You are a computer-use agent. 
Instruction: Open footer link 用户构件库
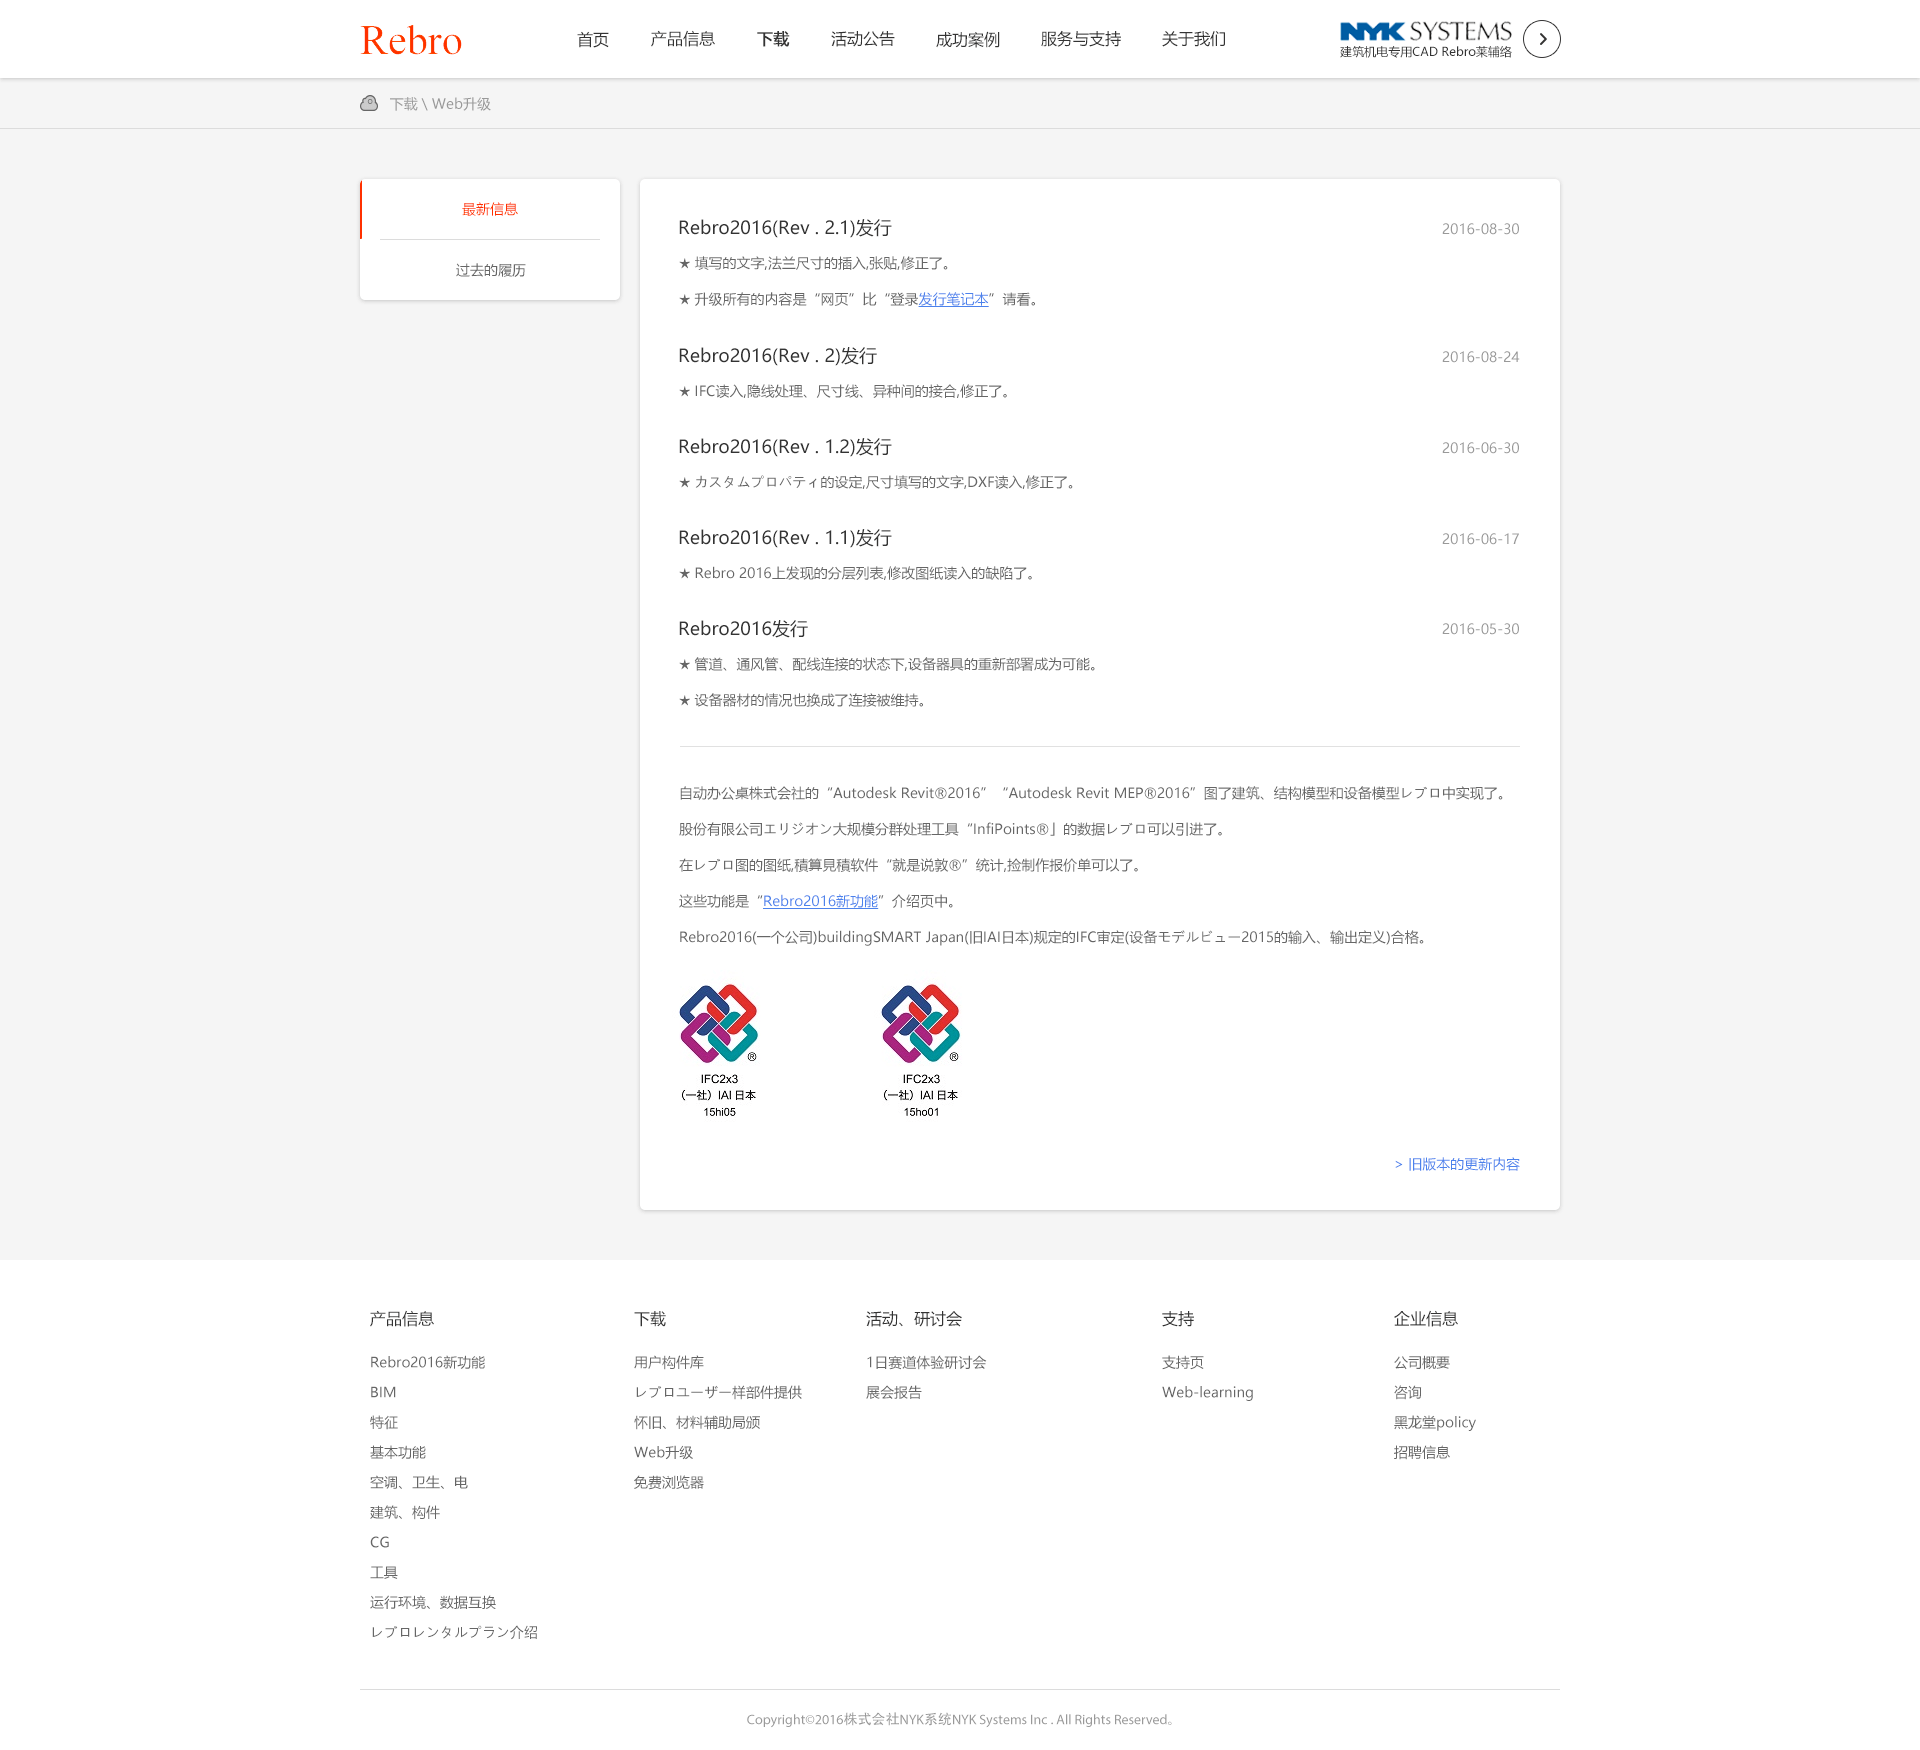(x=668, y=1362)
